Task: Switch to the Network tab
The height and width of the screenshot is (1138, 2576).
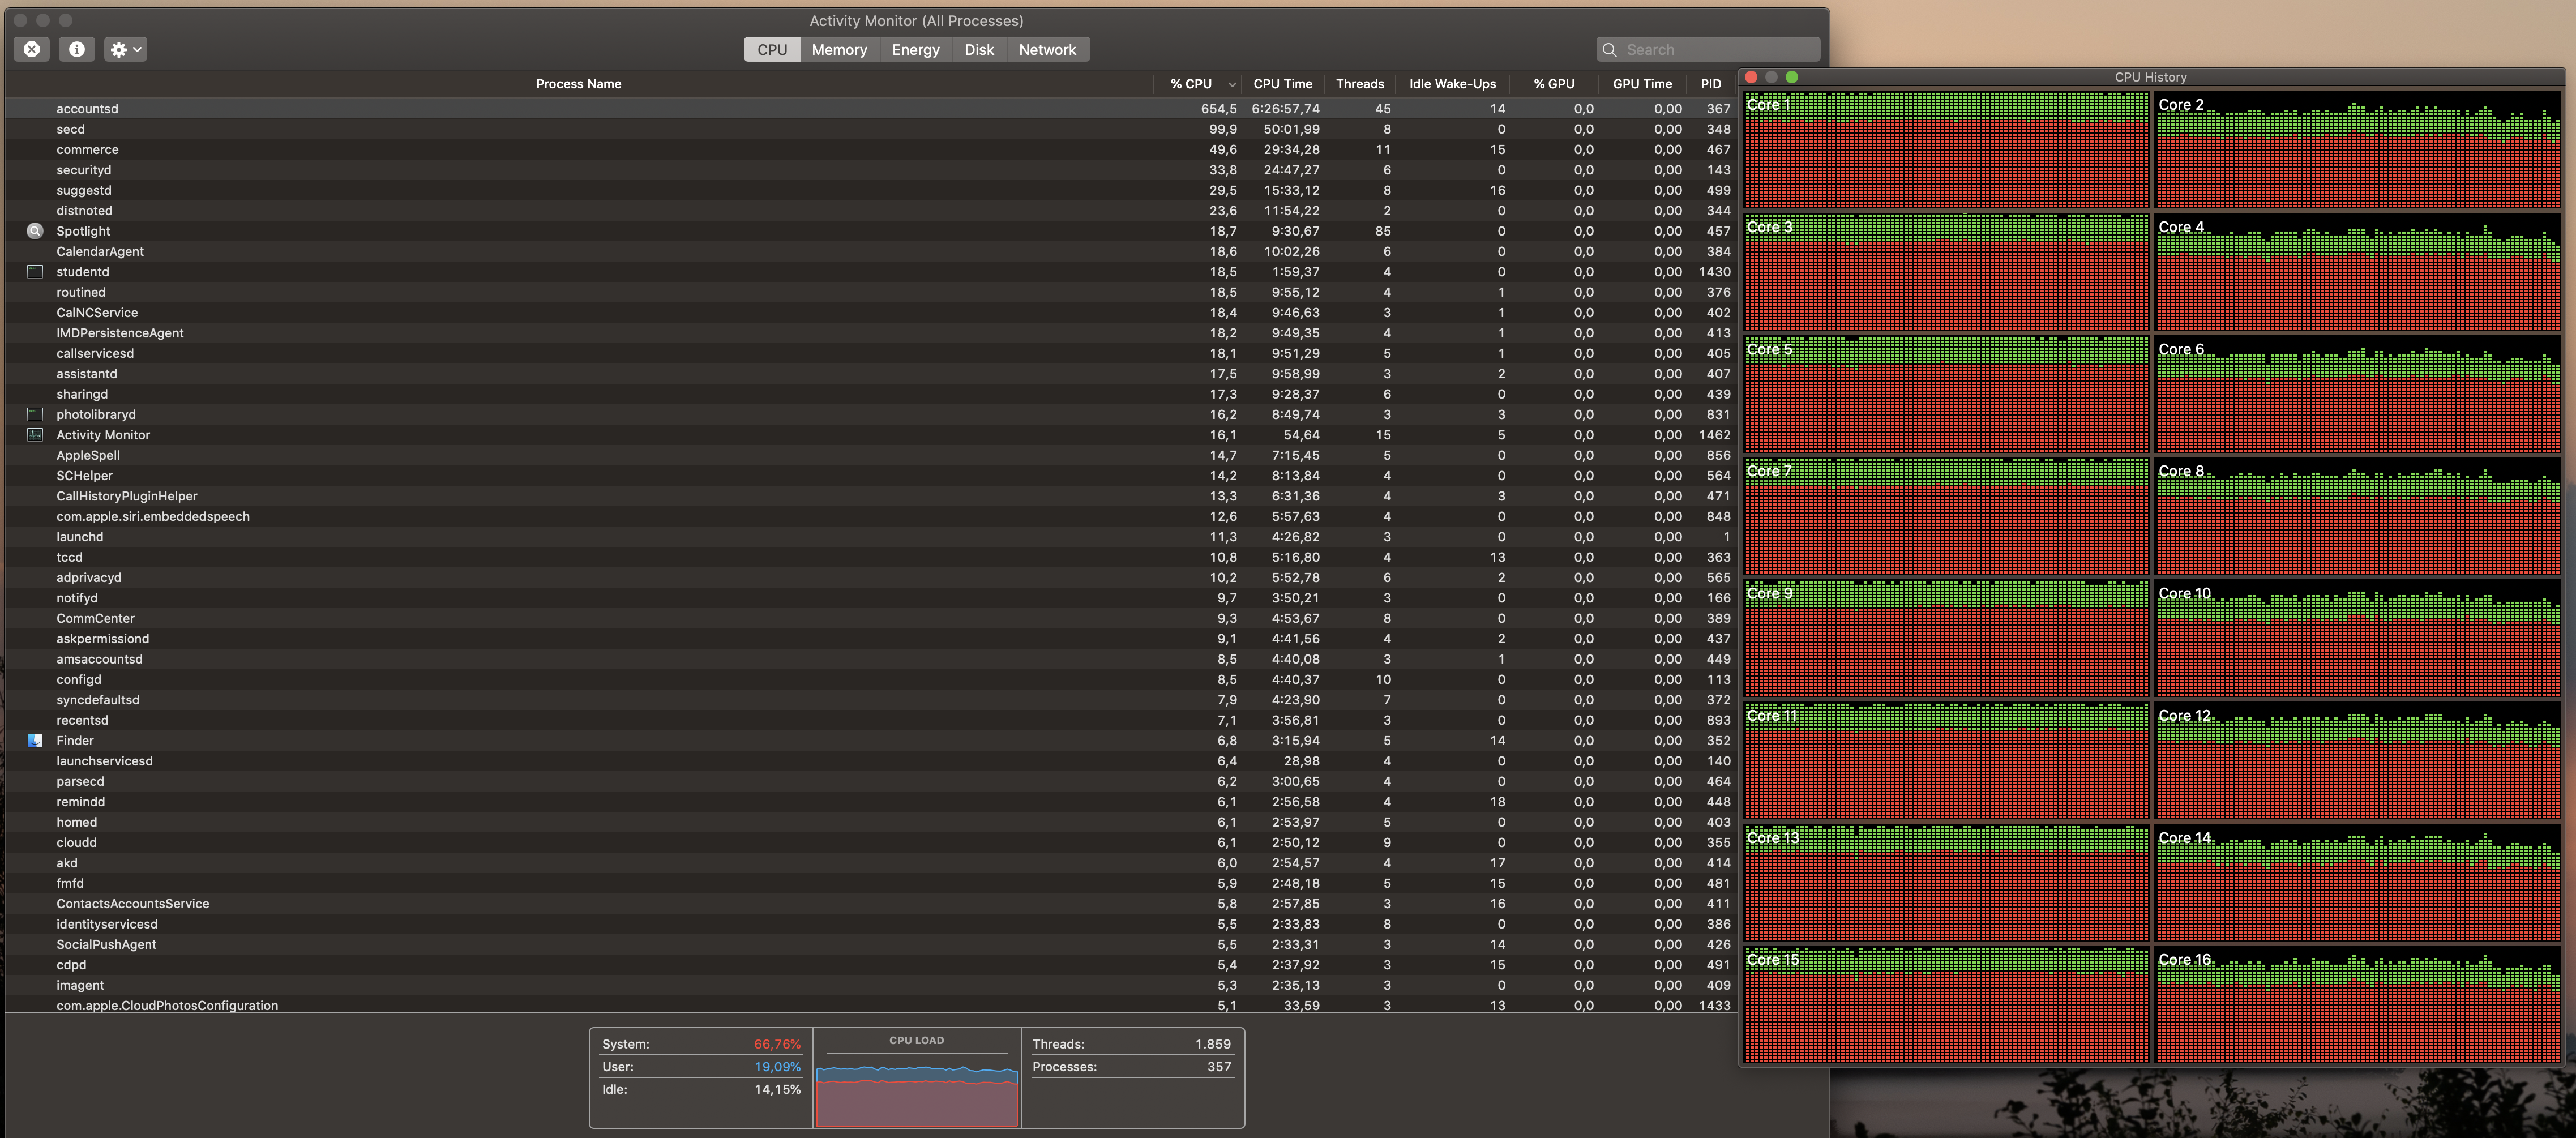Action: point(1047,50)
